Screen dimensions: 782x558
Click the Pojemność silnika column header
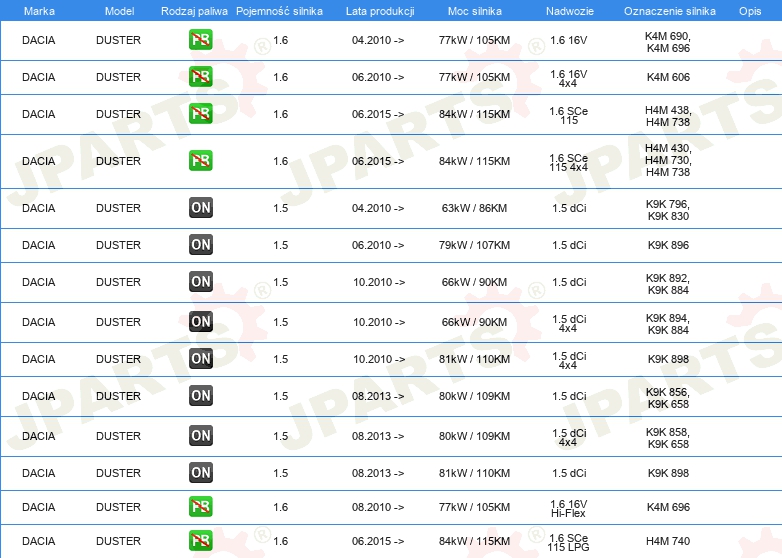point(279,11)
